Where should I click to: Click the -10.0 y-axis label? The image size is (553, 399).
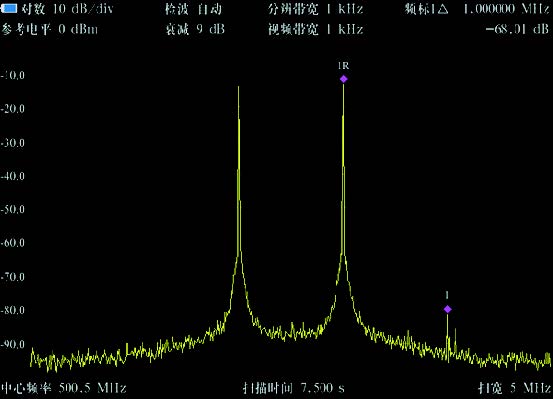pyautogui.click(x=12, y=75)
